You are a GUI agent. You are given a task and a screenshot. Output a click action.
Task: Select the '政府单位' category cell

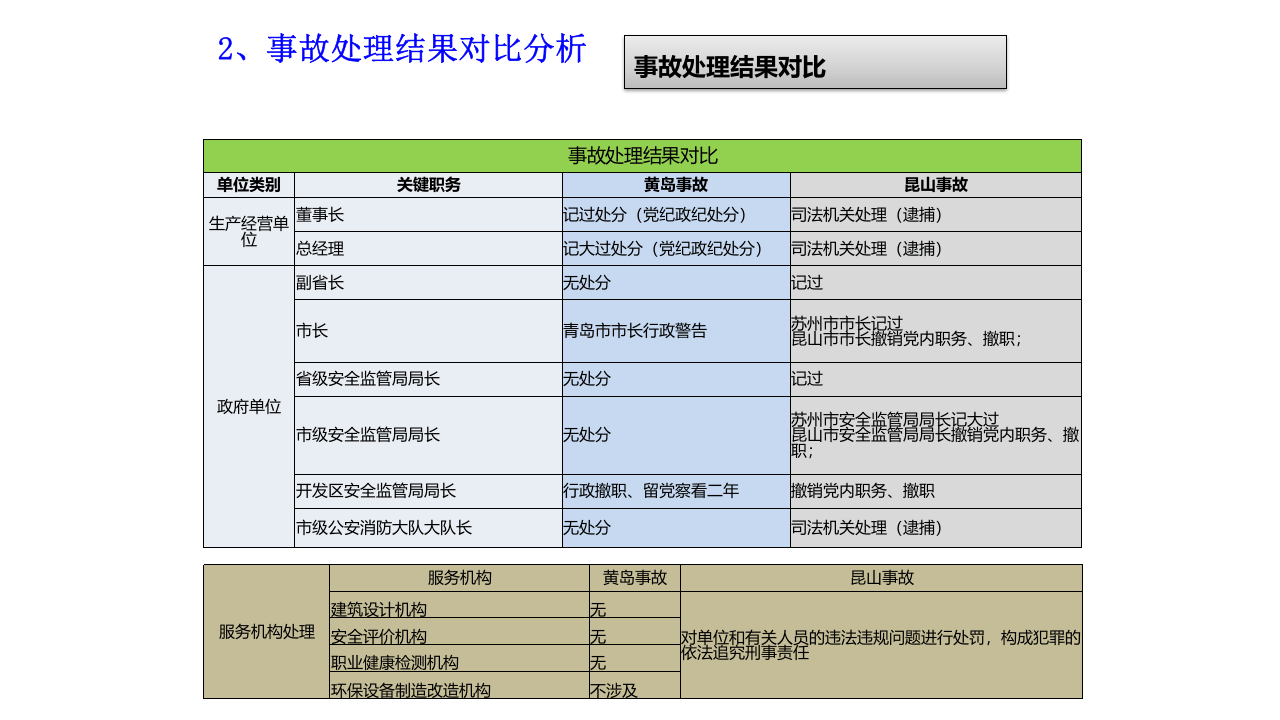pos(249,406)
